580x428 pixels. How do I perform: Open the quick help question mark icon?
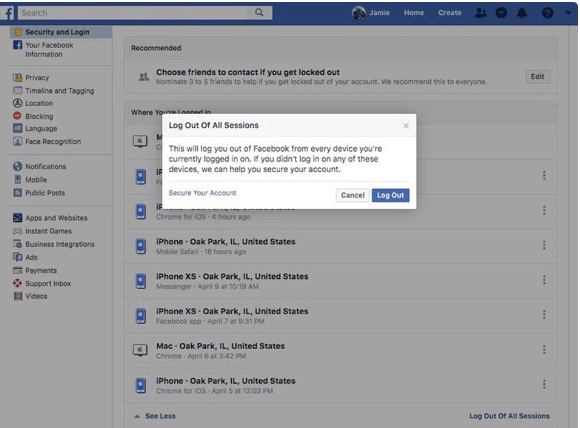(x=547, y=13)
